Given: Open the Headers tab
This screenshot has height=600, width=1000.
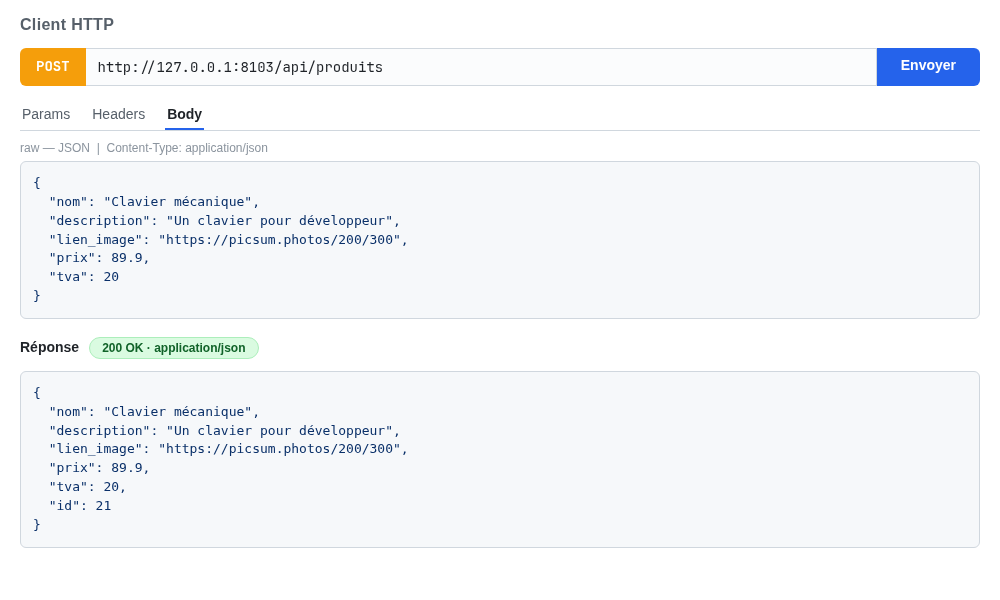Looking at the screenshot, I should [119, 114].
